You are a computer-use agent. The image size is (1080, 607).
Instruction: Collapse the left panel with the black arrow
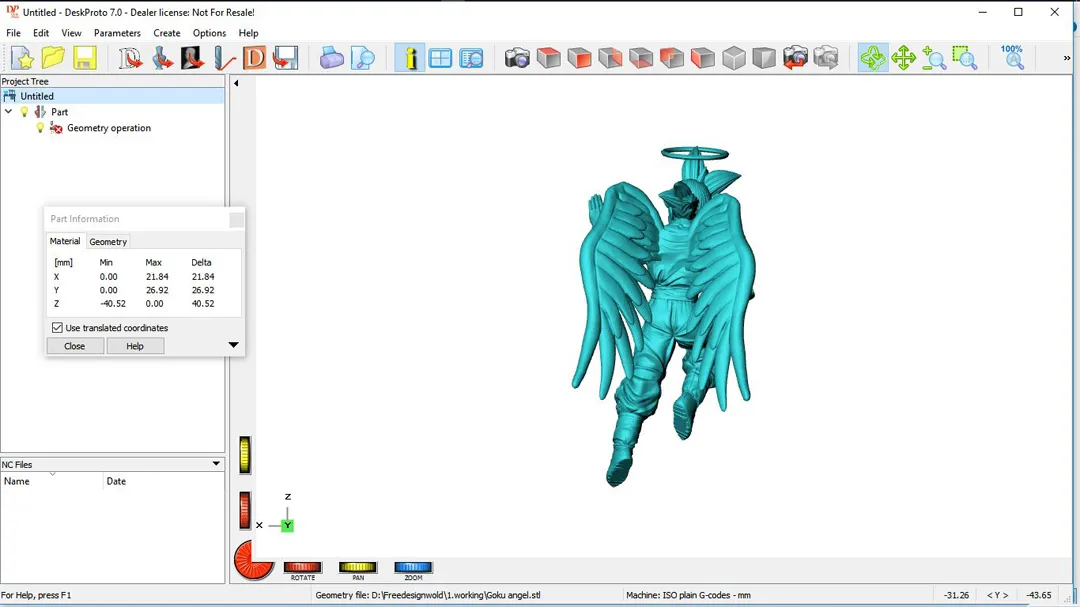tap(236, 83)
